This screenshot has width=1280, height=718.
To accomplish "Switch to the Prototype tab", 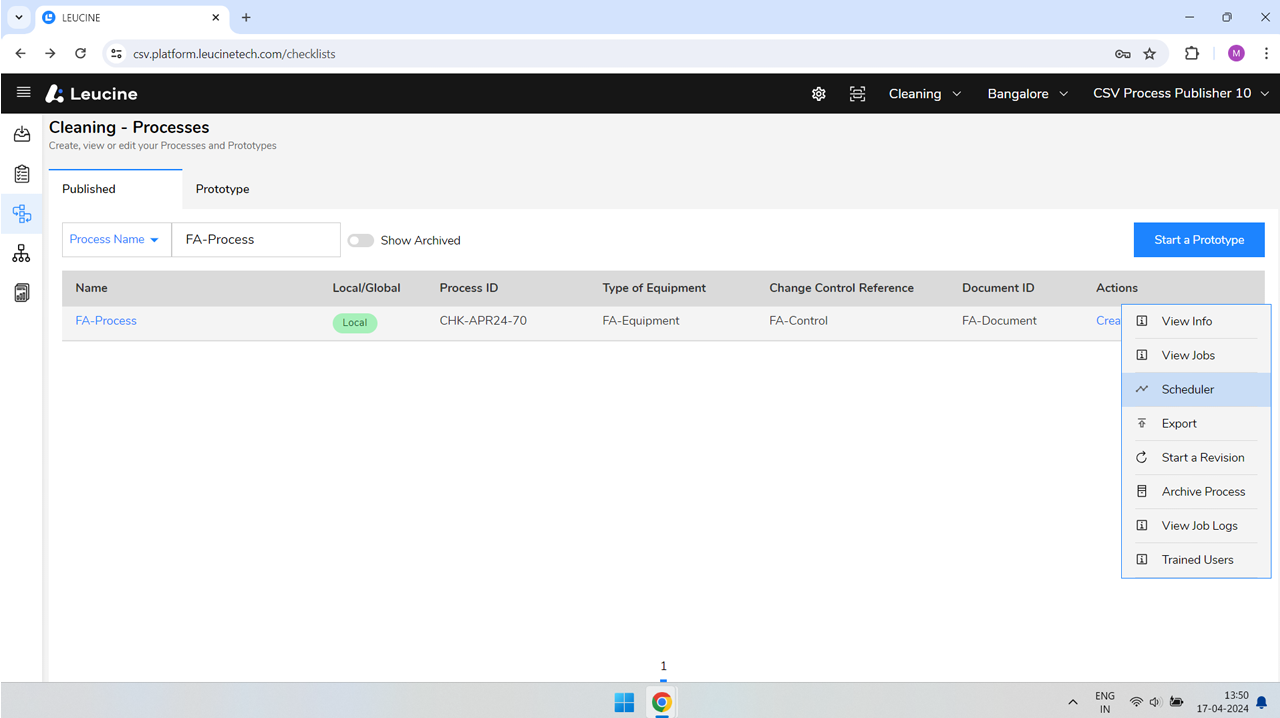I will (x=223, y=189).
